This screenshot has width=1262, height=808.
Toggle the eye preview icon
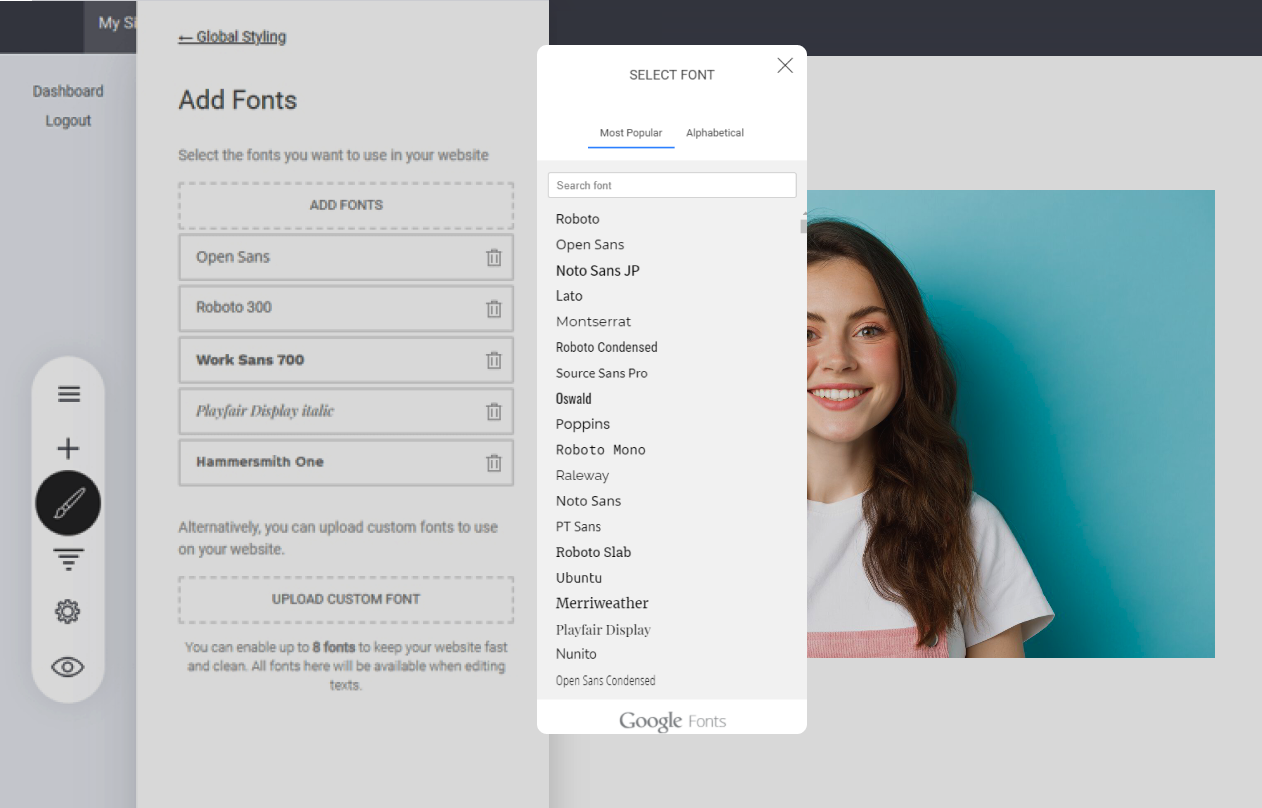click(x=68, y=667)
